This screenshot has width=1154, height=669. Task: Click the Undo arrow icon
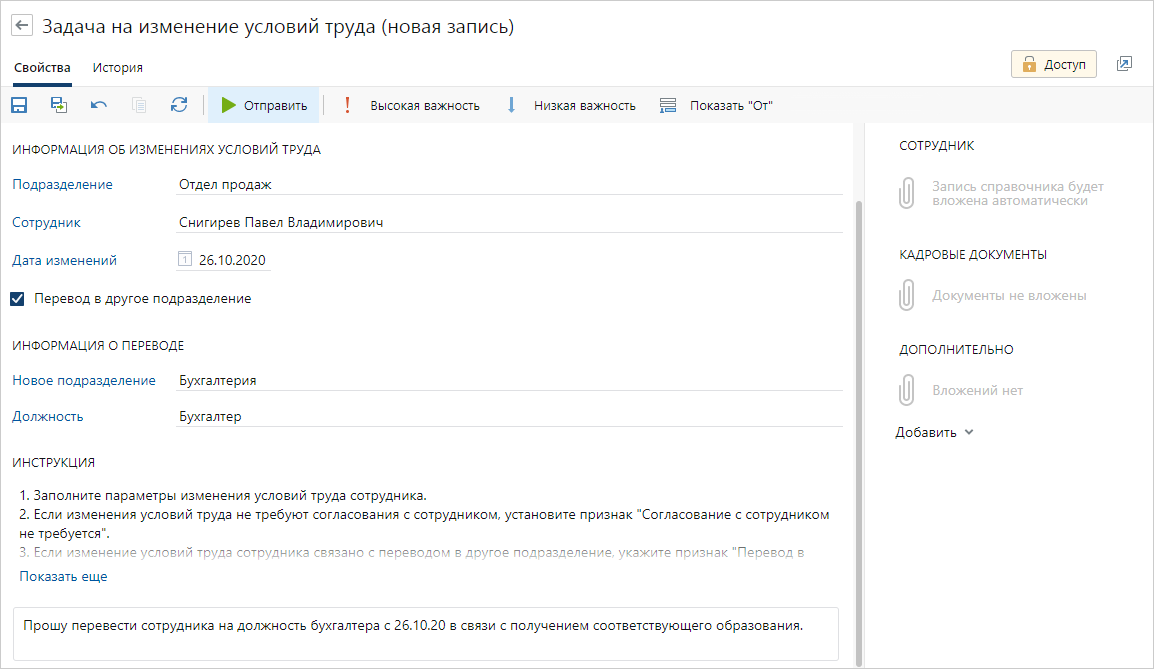(99, 105)
